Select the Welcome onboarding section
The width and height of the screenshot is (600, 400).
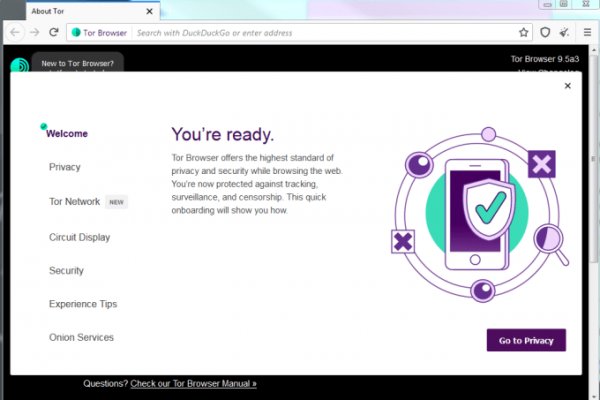coord(68,134)
